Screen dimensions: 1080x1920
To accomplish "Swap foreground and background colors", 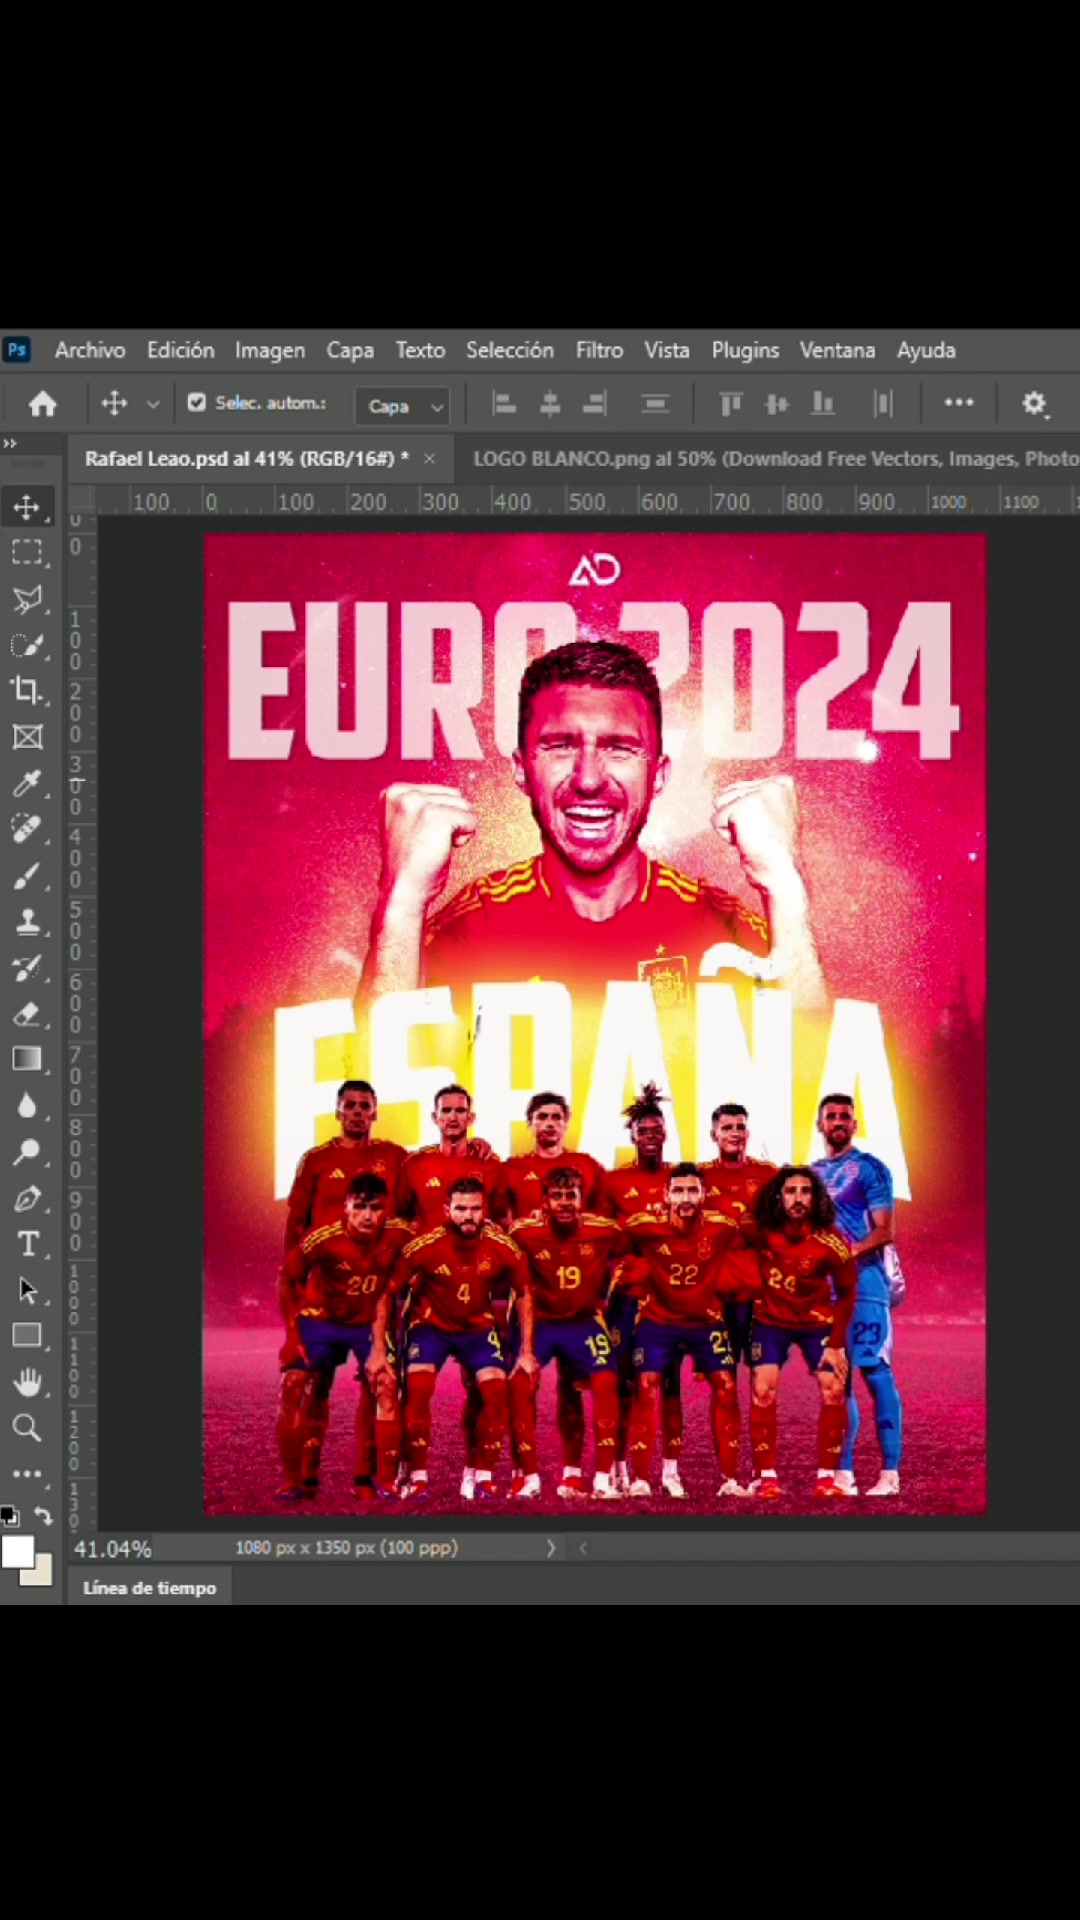I will click(x=43, y=1516).
